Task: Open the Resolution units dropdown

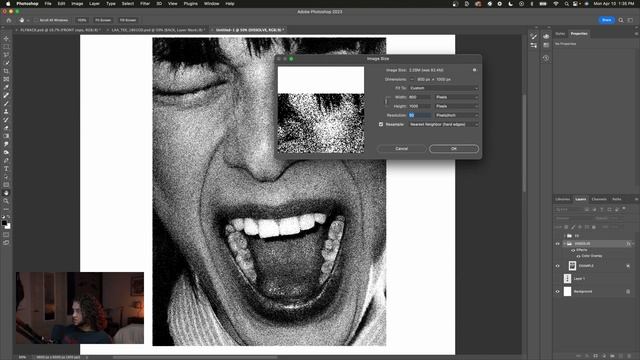Action: coord(456,115)
